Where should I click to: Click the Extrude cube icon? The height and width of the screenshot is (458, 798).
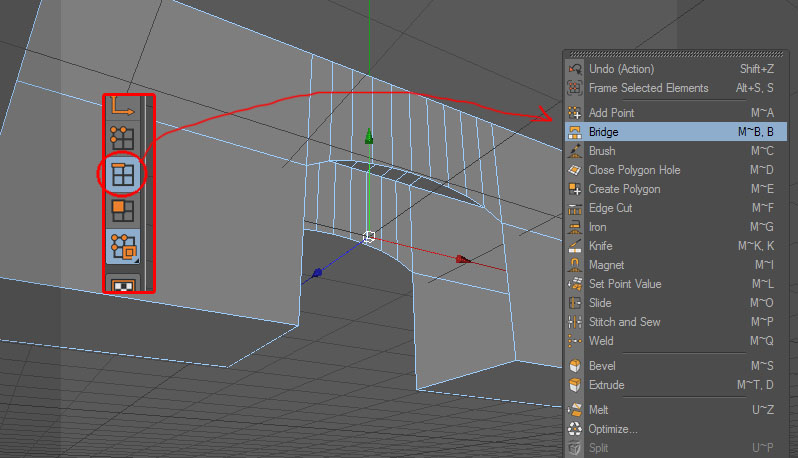pos(575,385)
